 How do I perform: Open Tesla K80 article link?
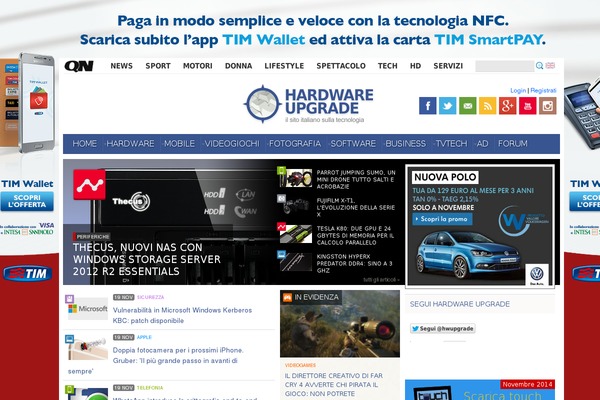[x=355, y=235]
